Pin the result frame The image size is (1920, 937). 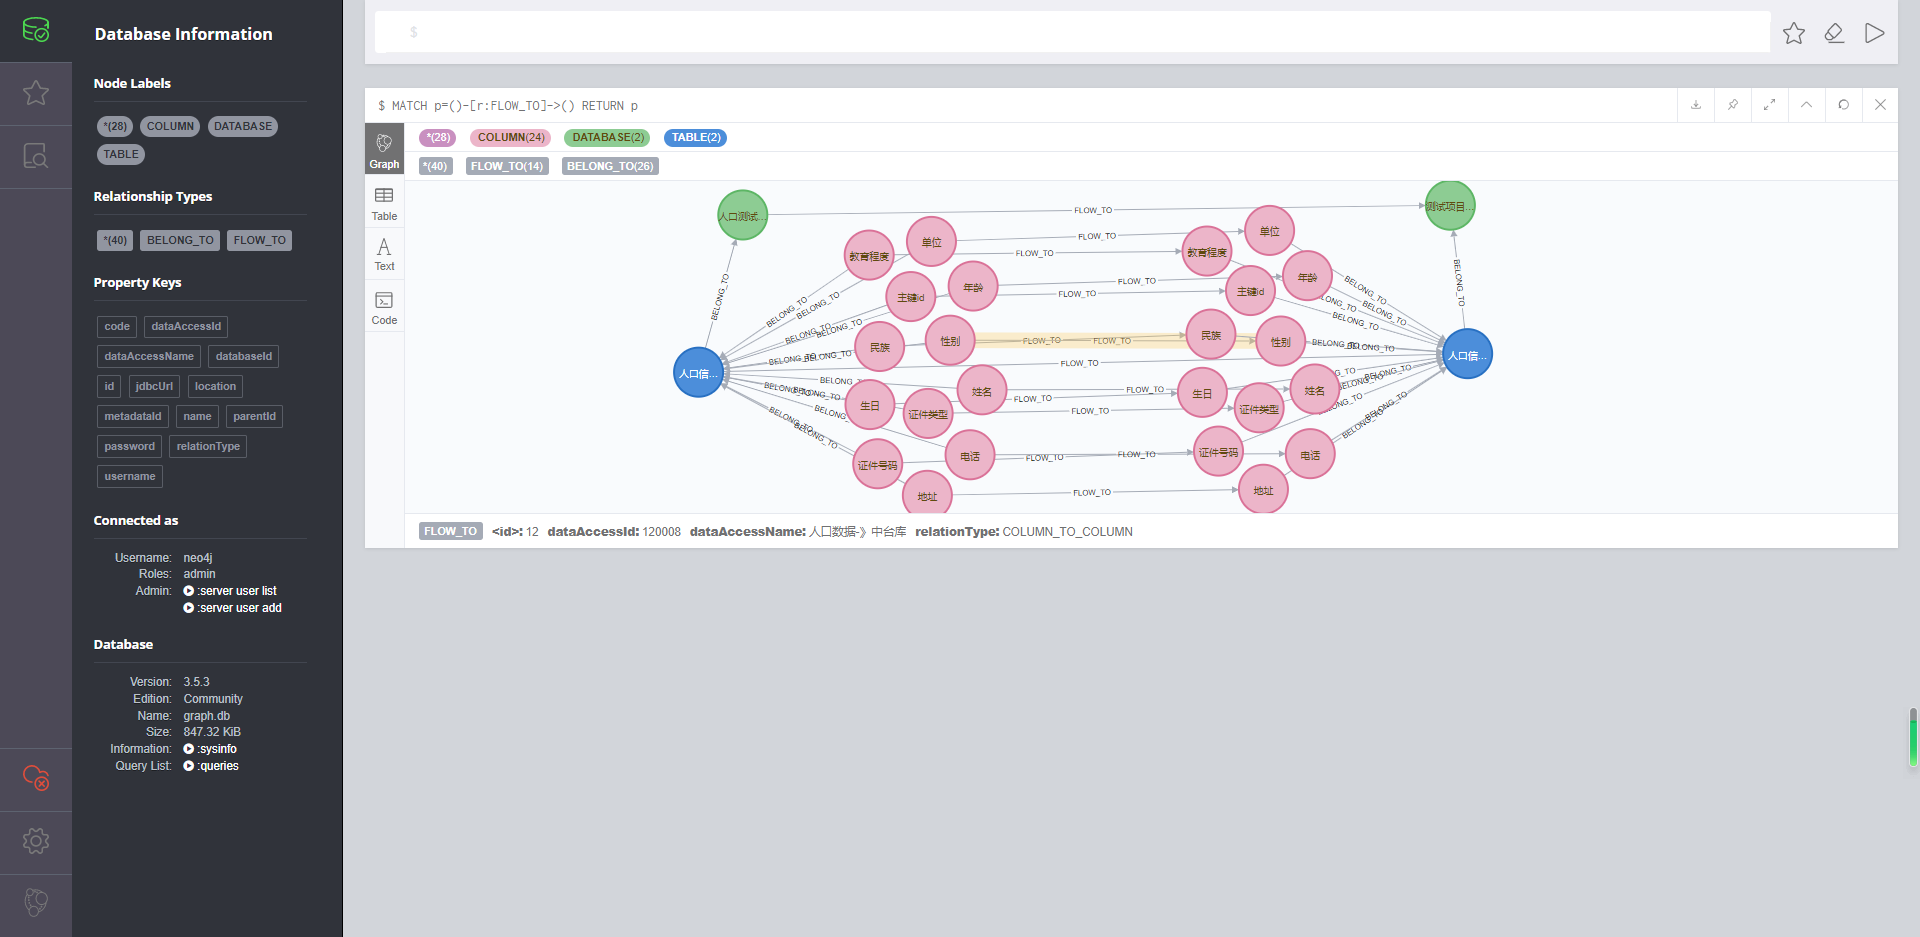coord(1733,105)
